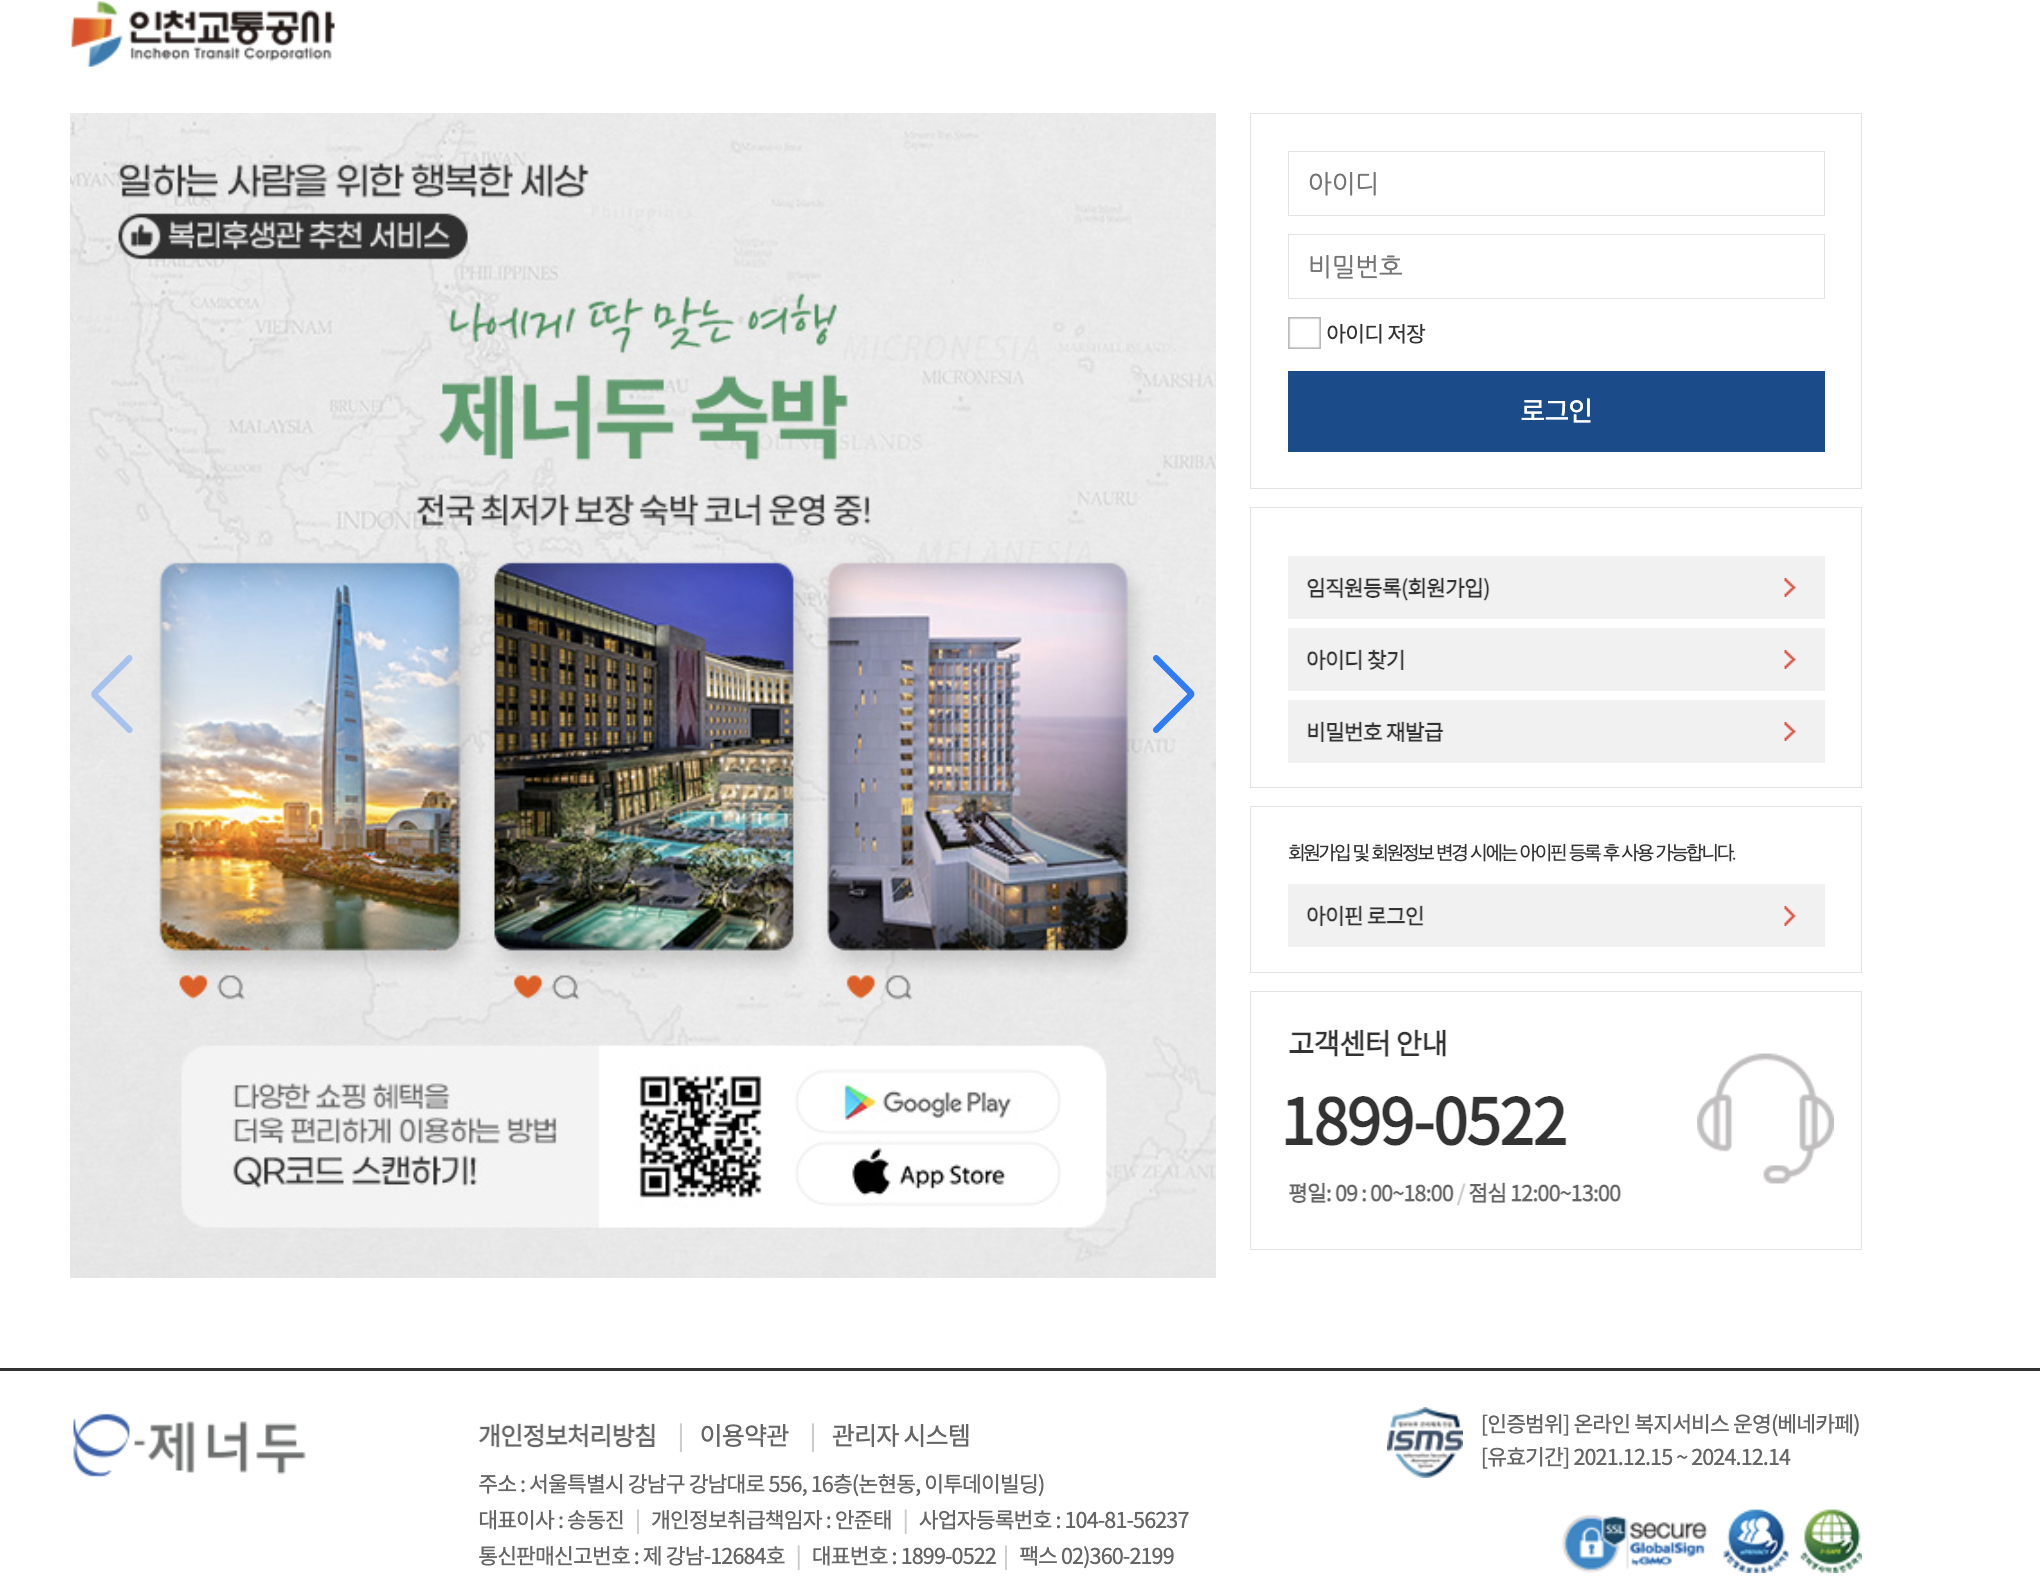Screen dimensions: 2040x1586
Task: Advance the banner with the right carousel arrow
Action: [1173, 693]
